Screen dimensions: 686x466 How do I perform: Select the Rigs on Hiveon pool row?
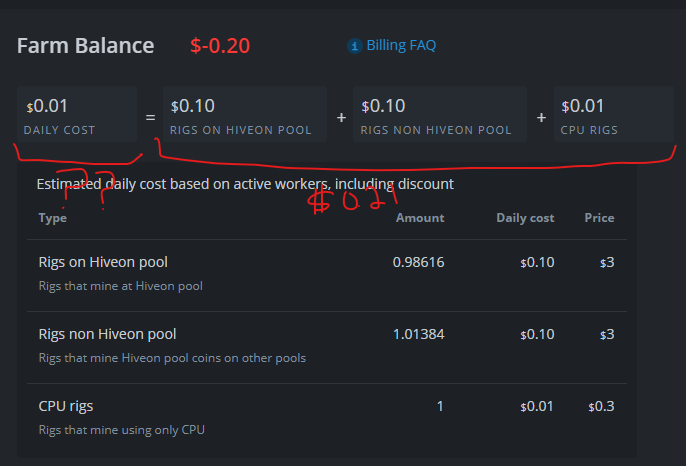point(327,275)
